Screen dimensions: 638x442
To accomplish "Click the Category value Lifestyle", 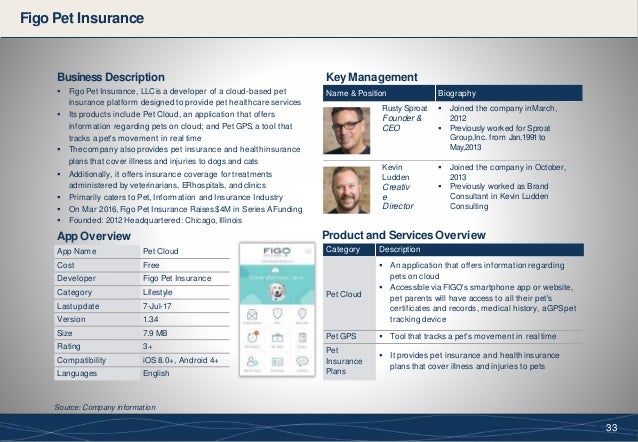I will [x=157, y=292].
